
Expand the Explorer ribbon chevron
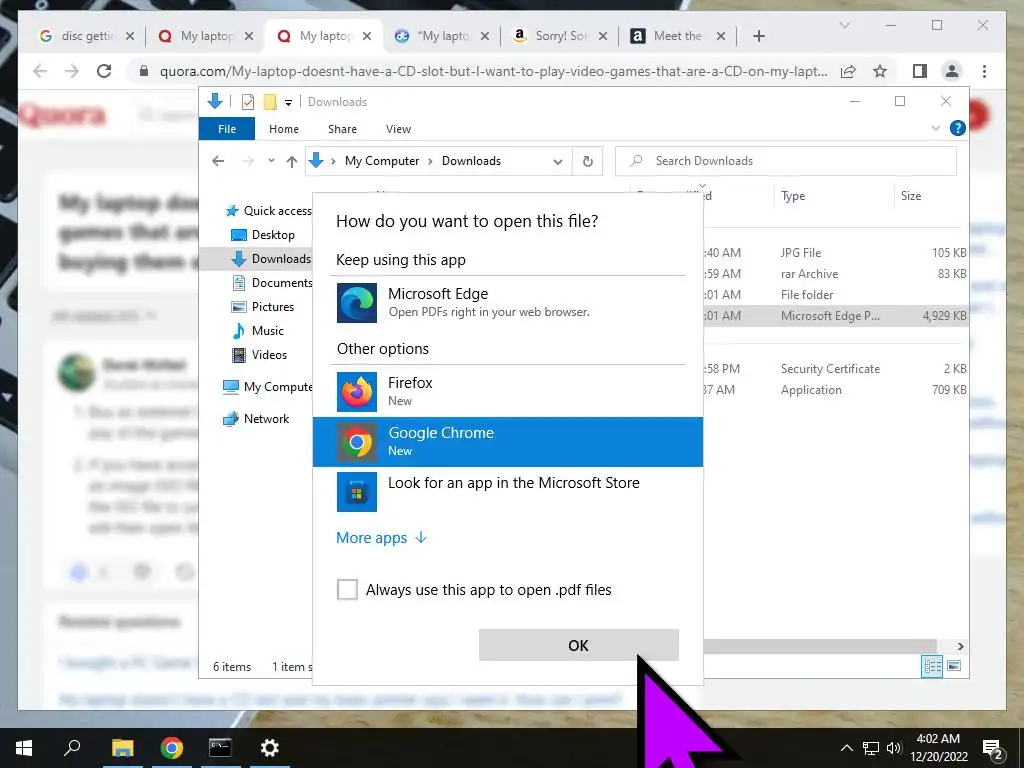[x=935, y=129]
